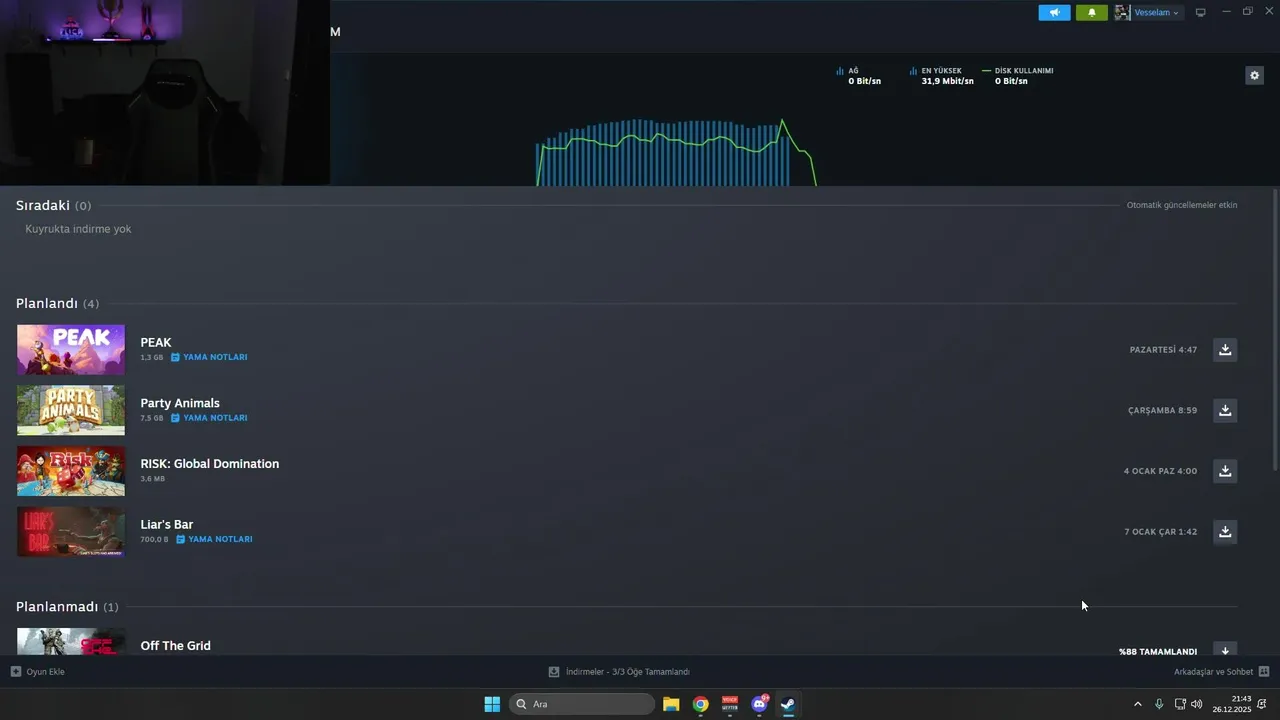Open İndirmeler downloads status in bottom bar
This screenshot has height=720, width=1280.
[619, 672]
